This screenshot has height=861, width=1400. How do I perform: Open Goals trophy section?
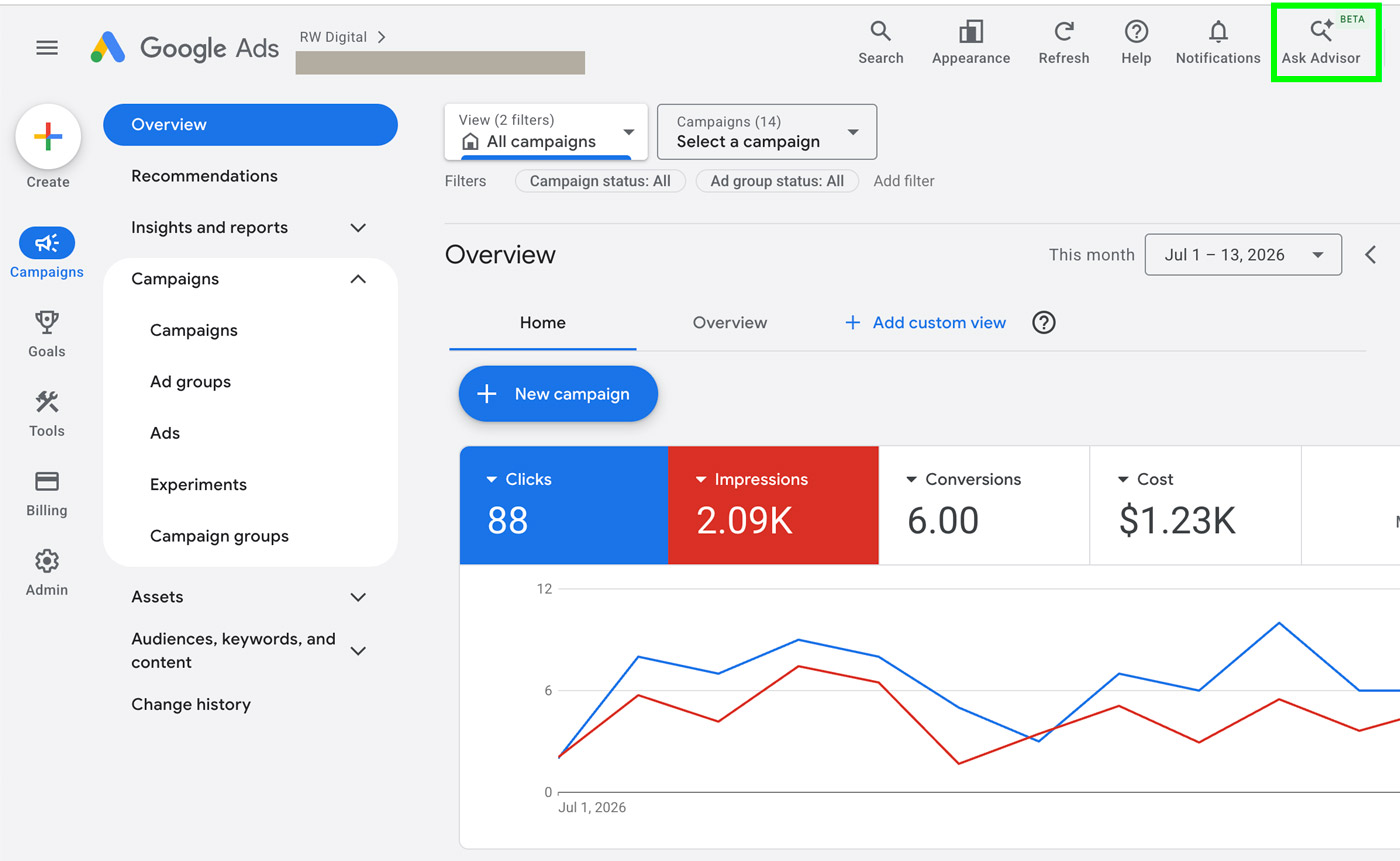[x=47, y=333]
